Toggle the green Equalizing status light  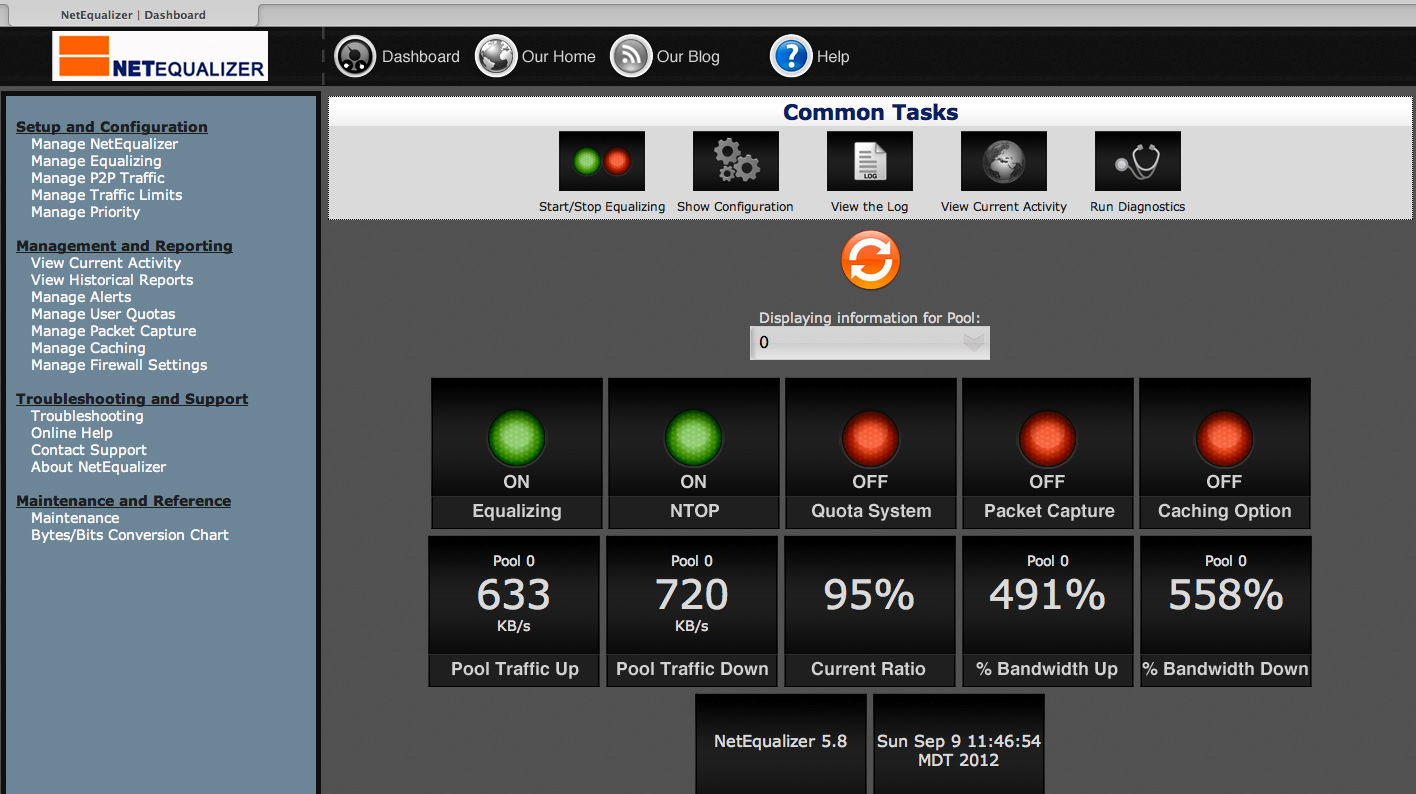tap(516, 438)
